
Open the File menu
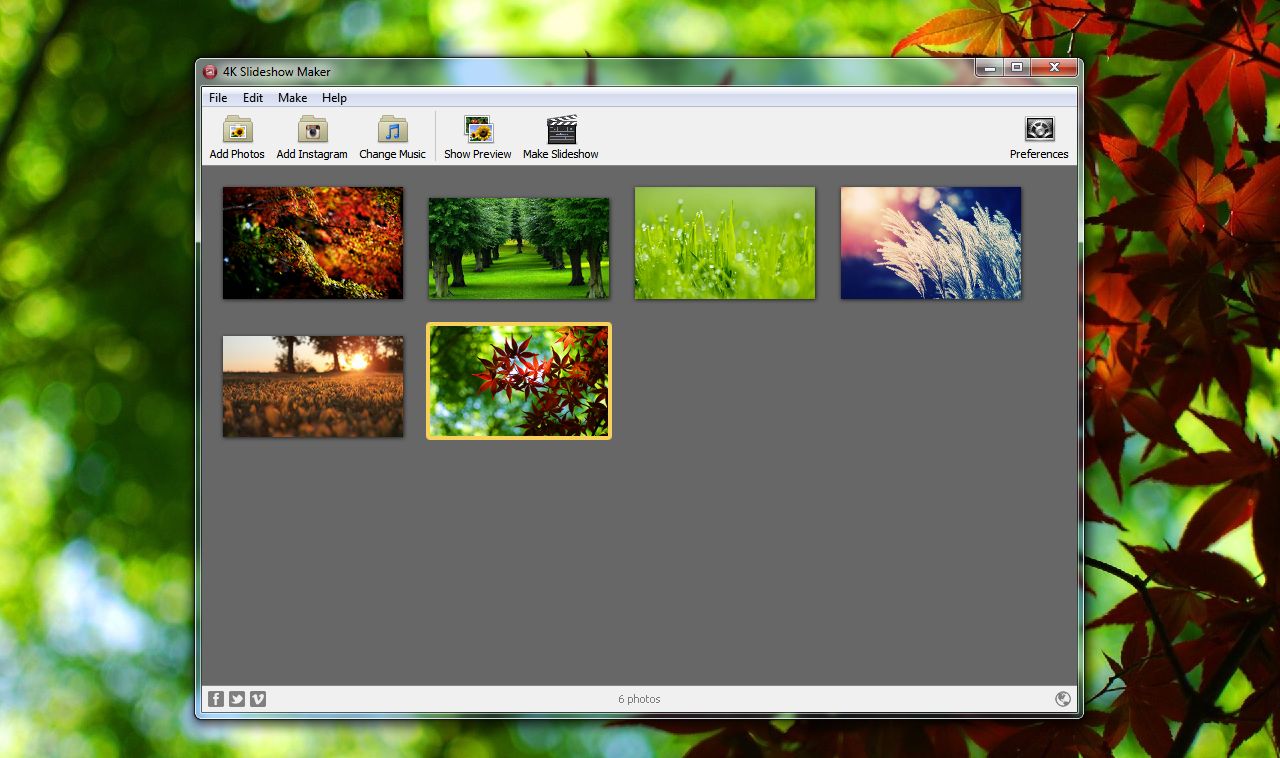[x=217, y=98]
